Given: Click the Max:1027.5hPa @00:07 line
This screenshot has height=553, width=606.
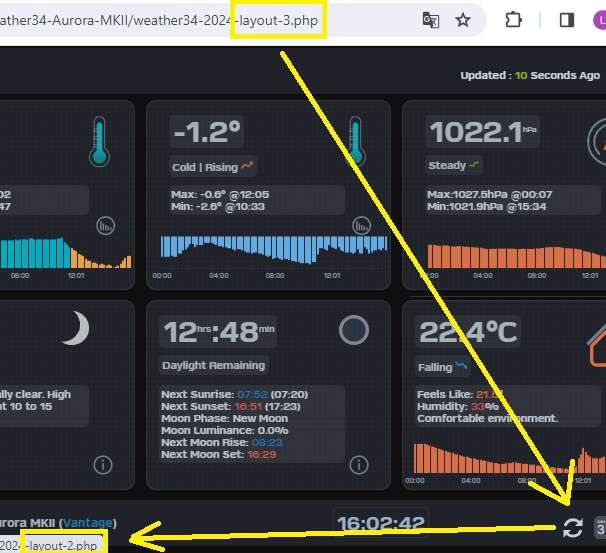Looking at the screenshot, I should [490, 194].
